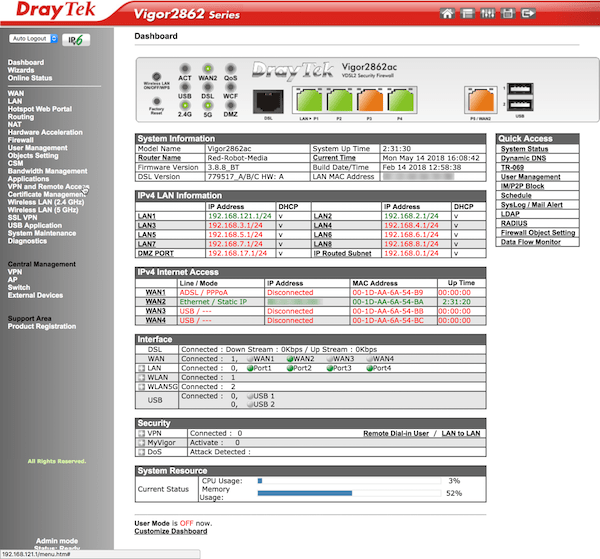Open System Status quick access link
600x559 pixels.
coord(524,149)
